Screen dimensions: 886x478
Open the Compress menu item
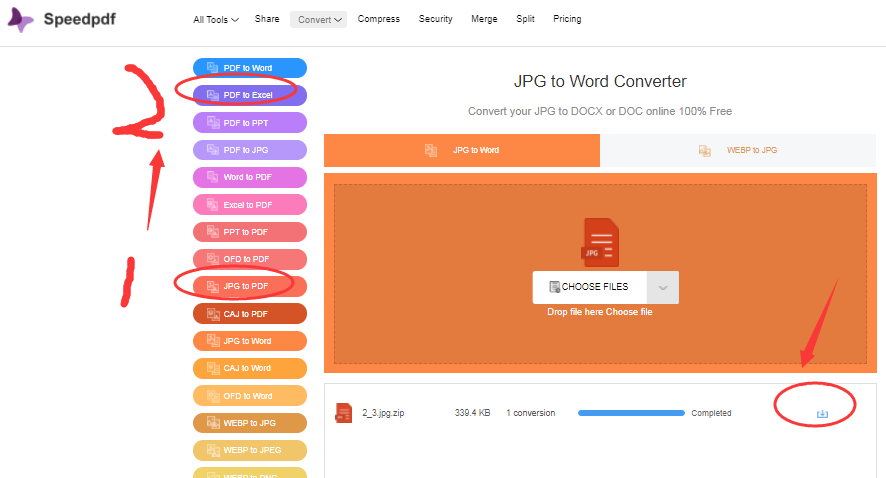click(x=378, y=19)
